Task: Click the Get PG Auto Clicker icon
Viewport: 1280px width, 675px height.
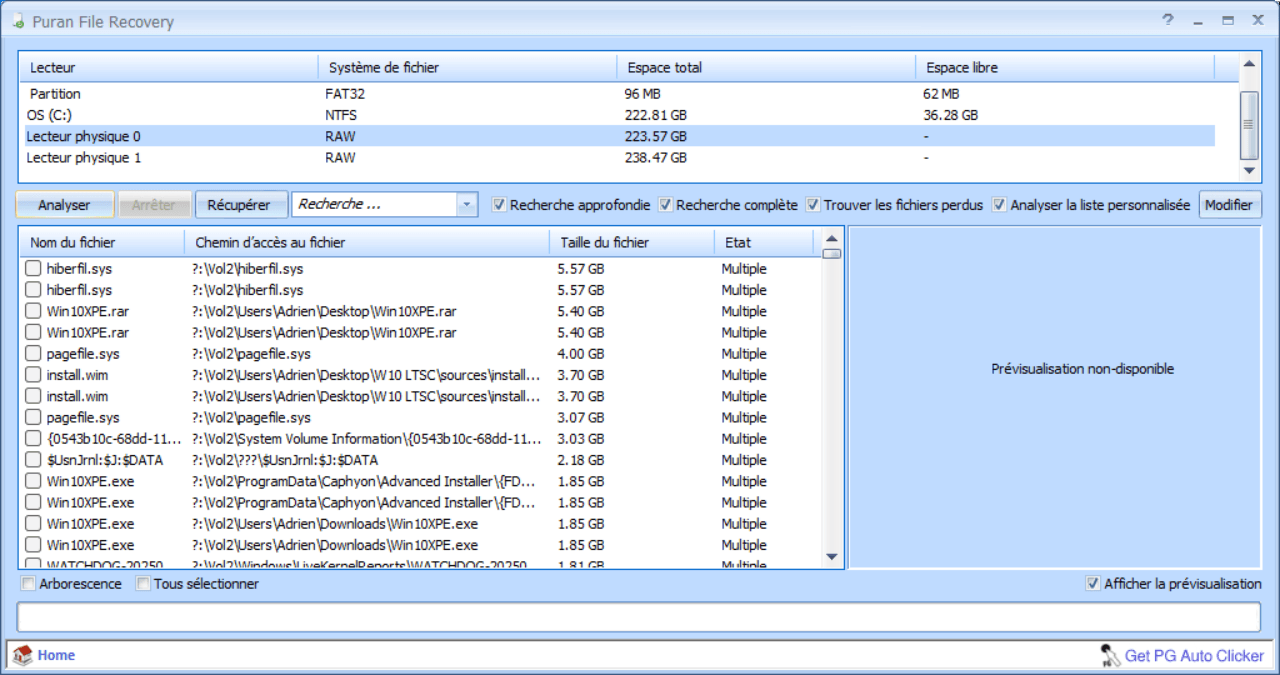Action: click(1110, 655)
